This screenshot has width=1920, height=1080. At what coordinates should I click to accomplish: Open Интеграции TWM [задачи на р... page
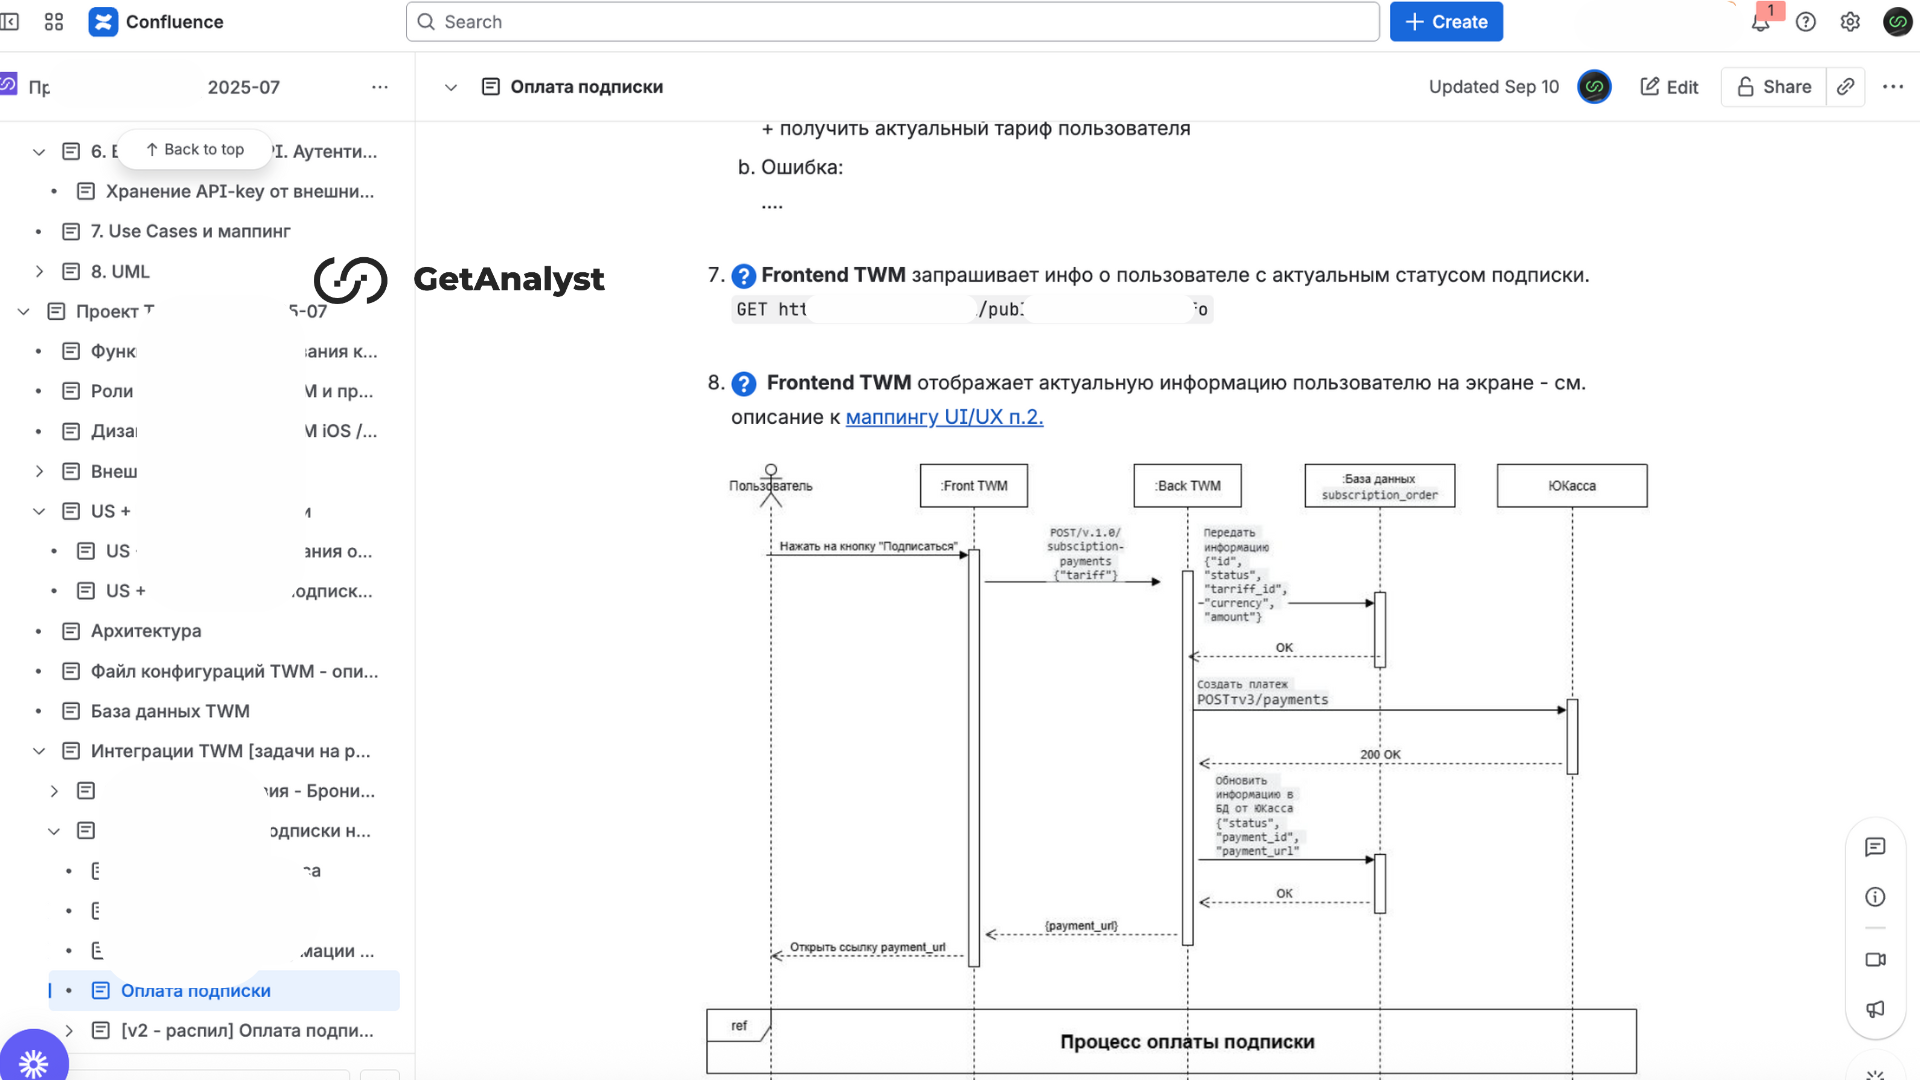click(x=230, y=751)
